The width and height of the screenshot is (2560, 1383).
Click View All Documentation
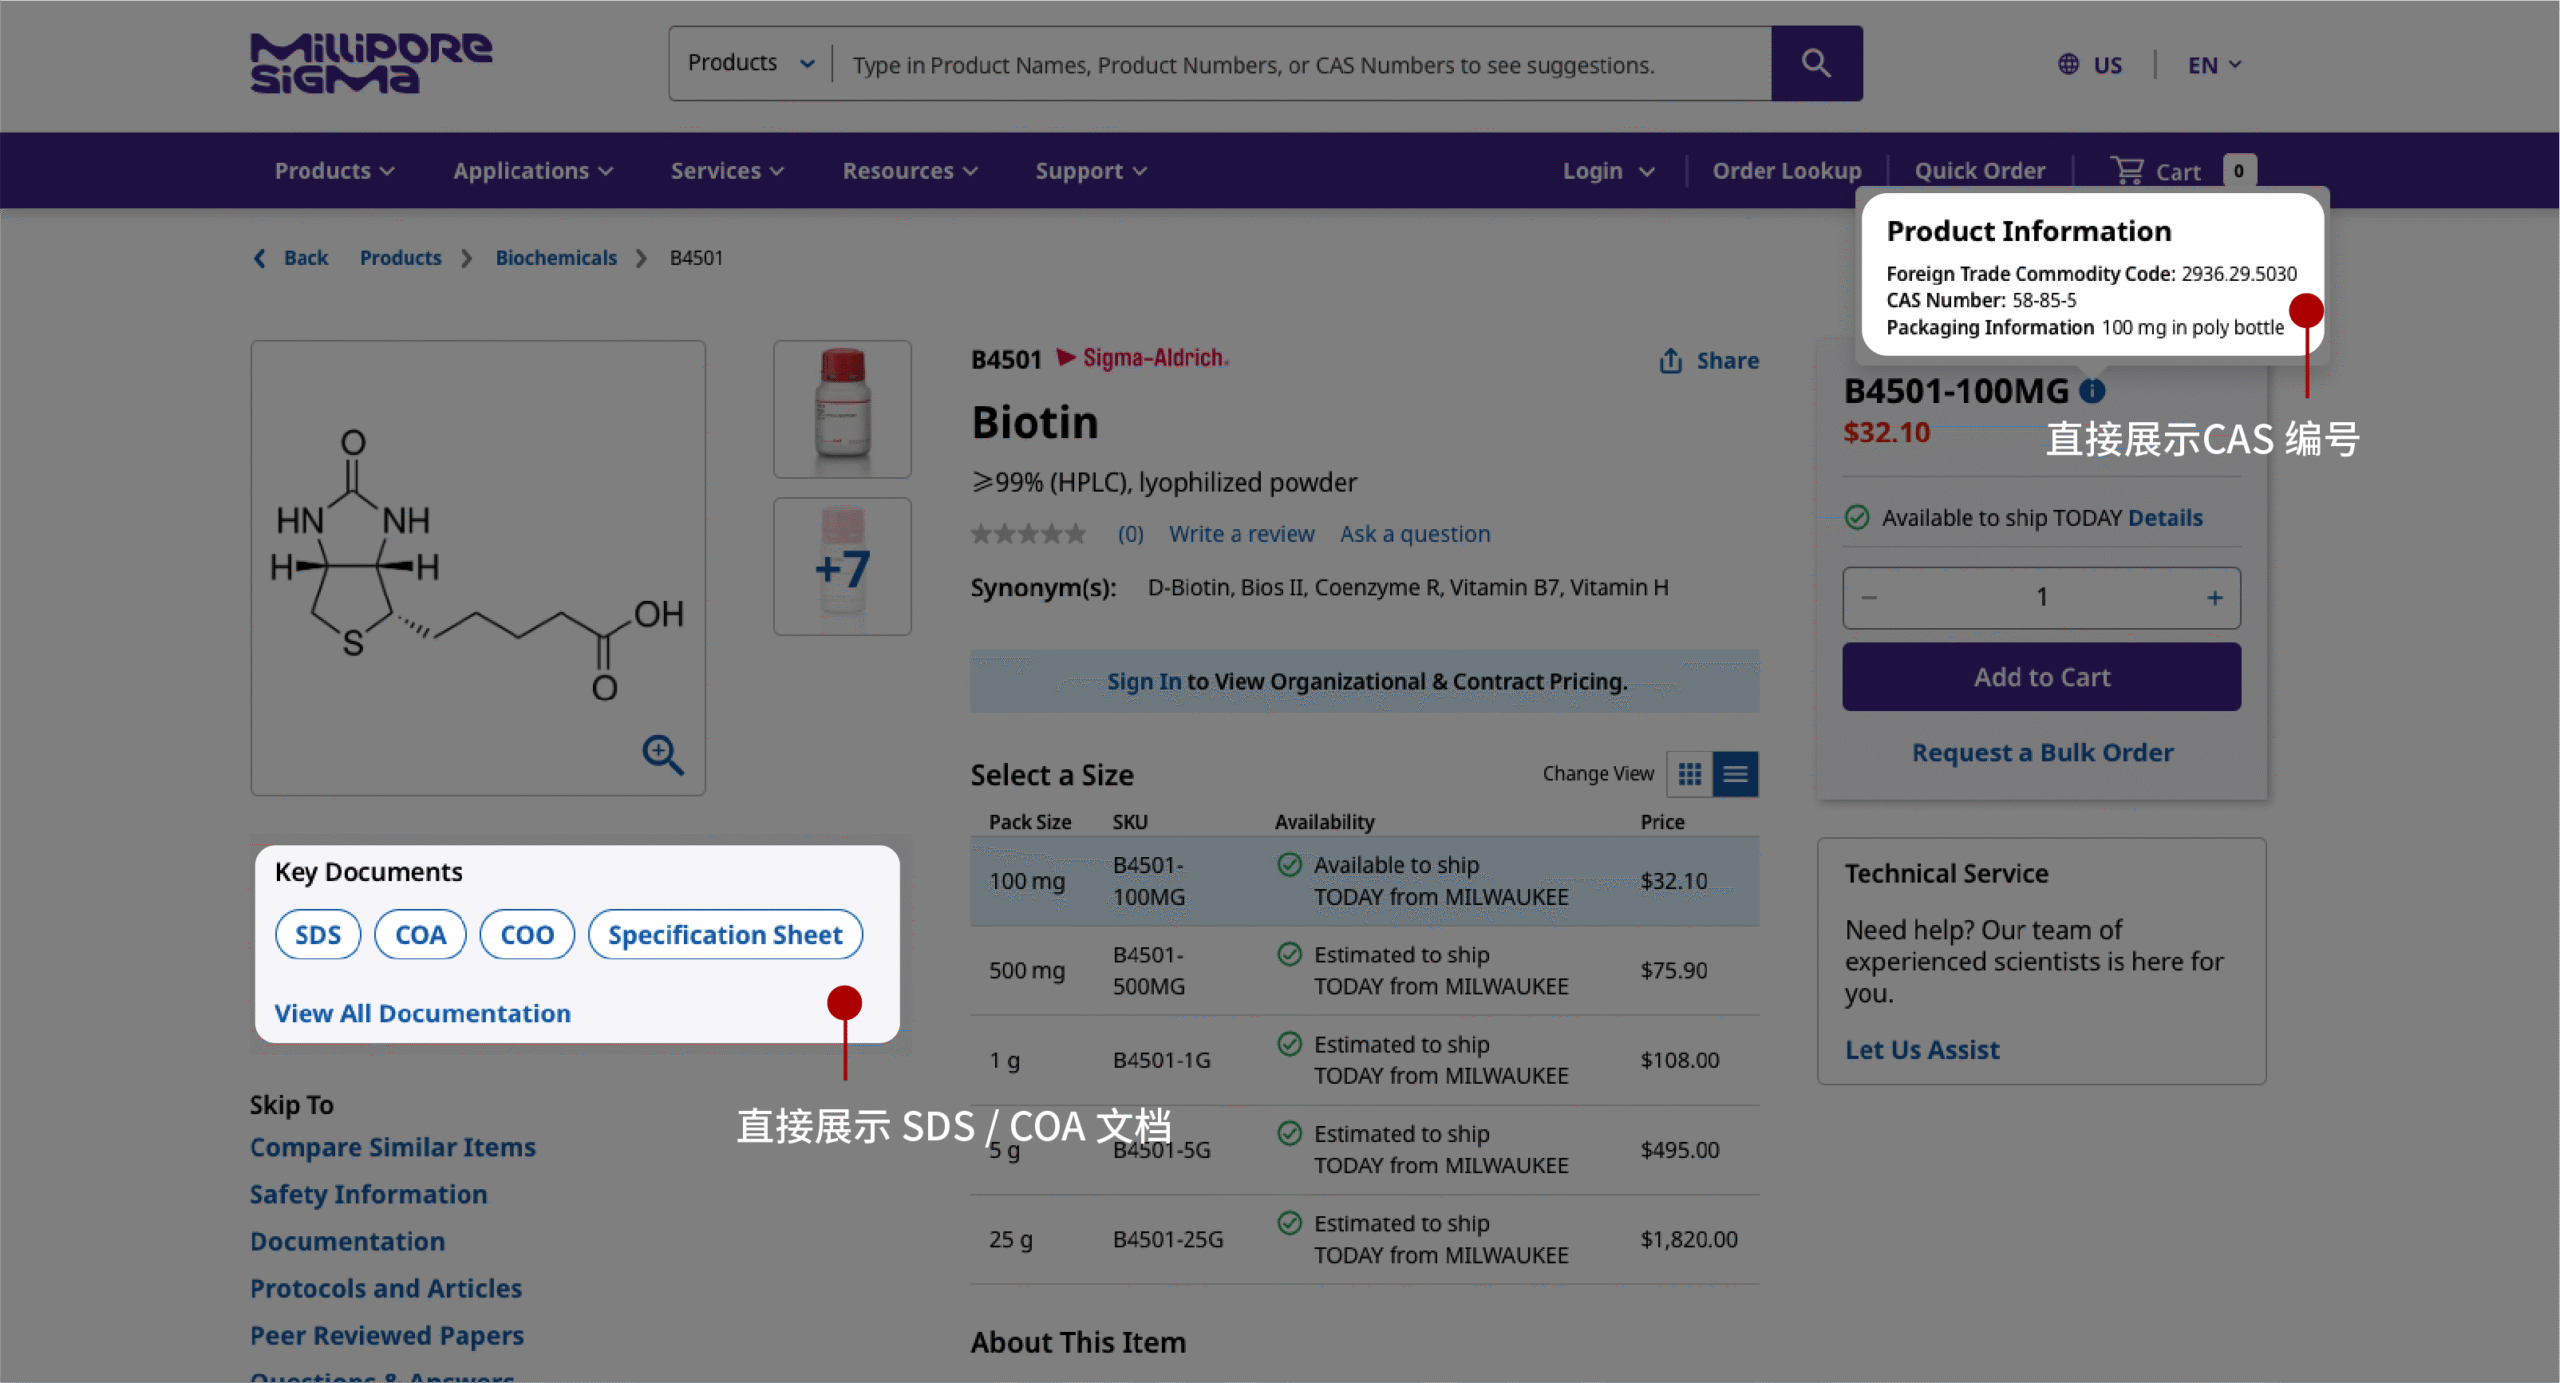[422, 1013]
